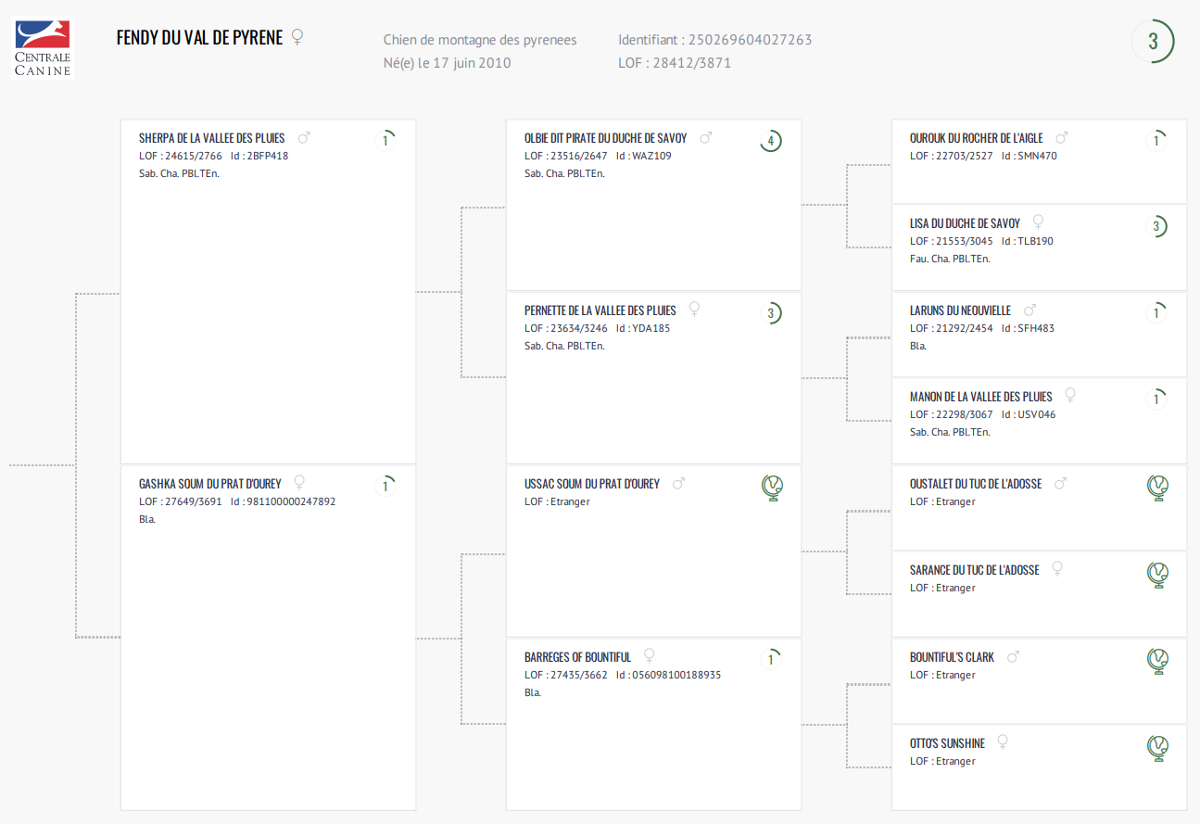Click the globe icon on Sarance du Tuc
The image size is (1200, 824).
coord(1158,574)
